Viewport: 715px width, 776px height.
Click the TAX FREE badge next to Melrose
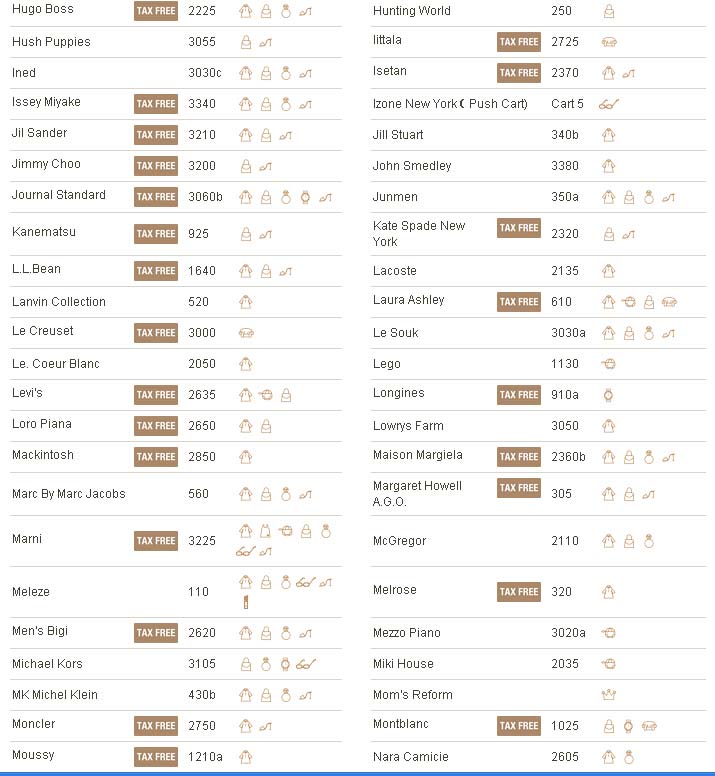(519, 592)
